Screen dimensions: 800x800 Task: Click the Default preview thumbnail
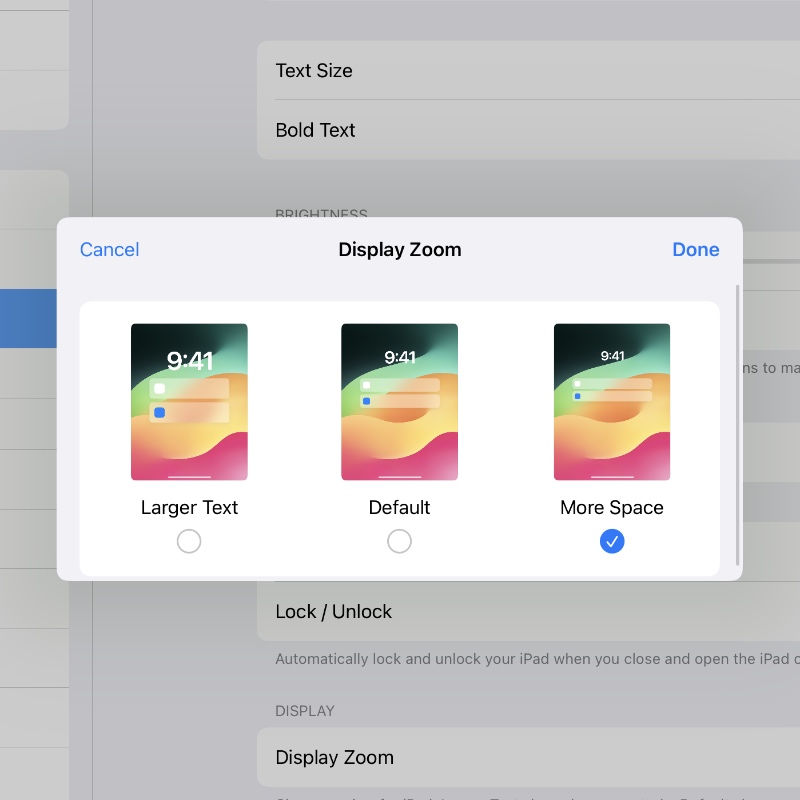(x=399, y=402)
